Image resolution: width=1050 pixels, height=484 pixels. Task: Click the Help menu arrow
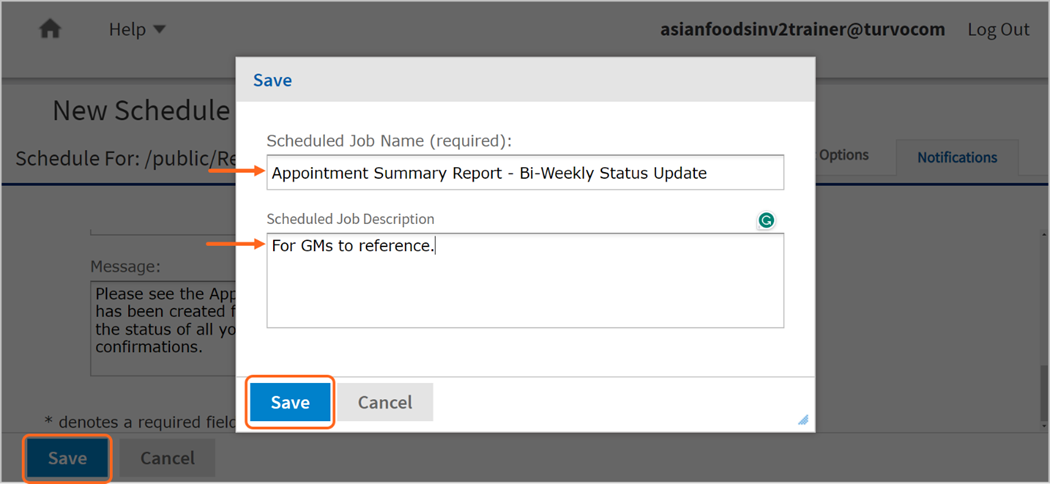(x=159, y=29)
